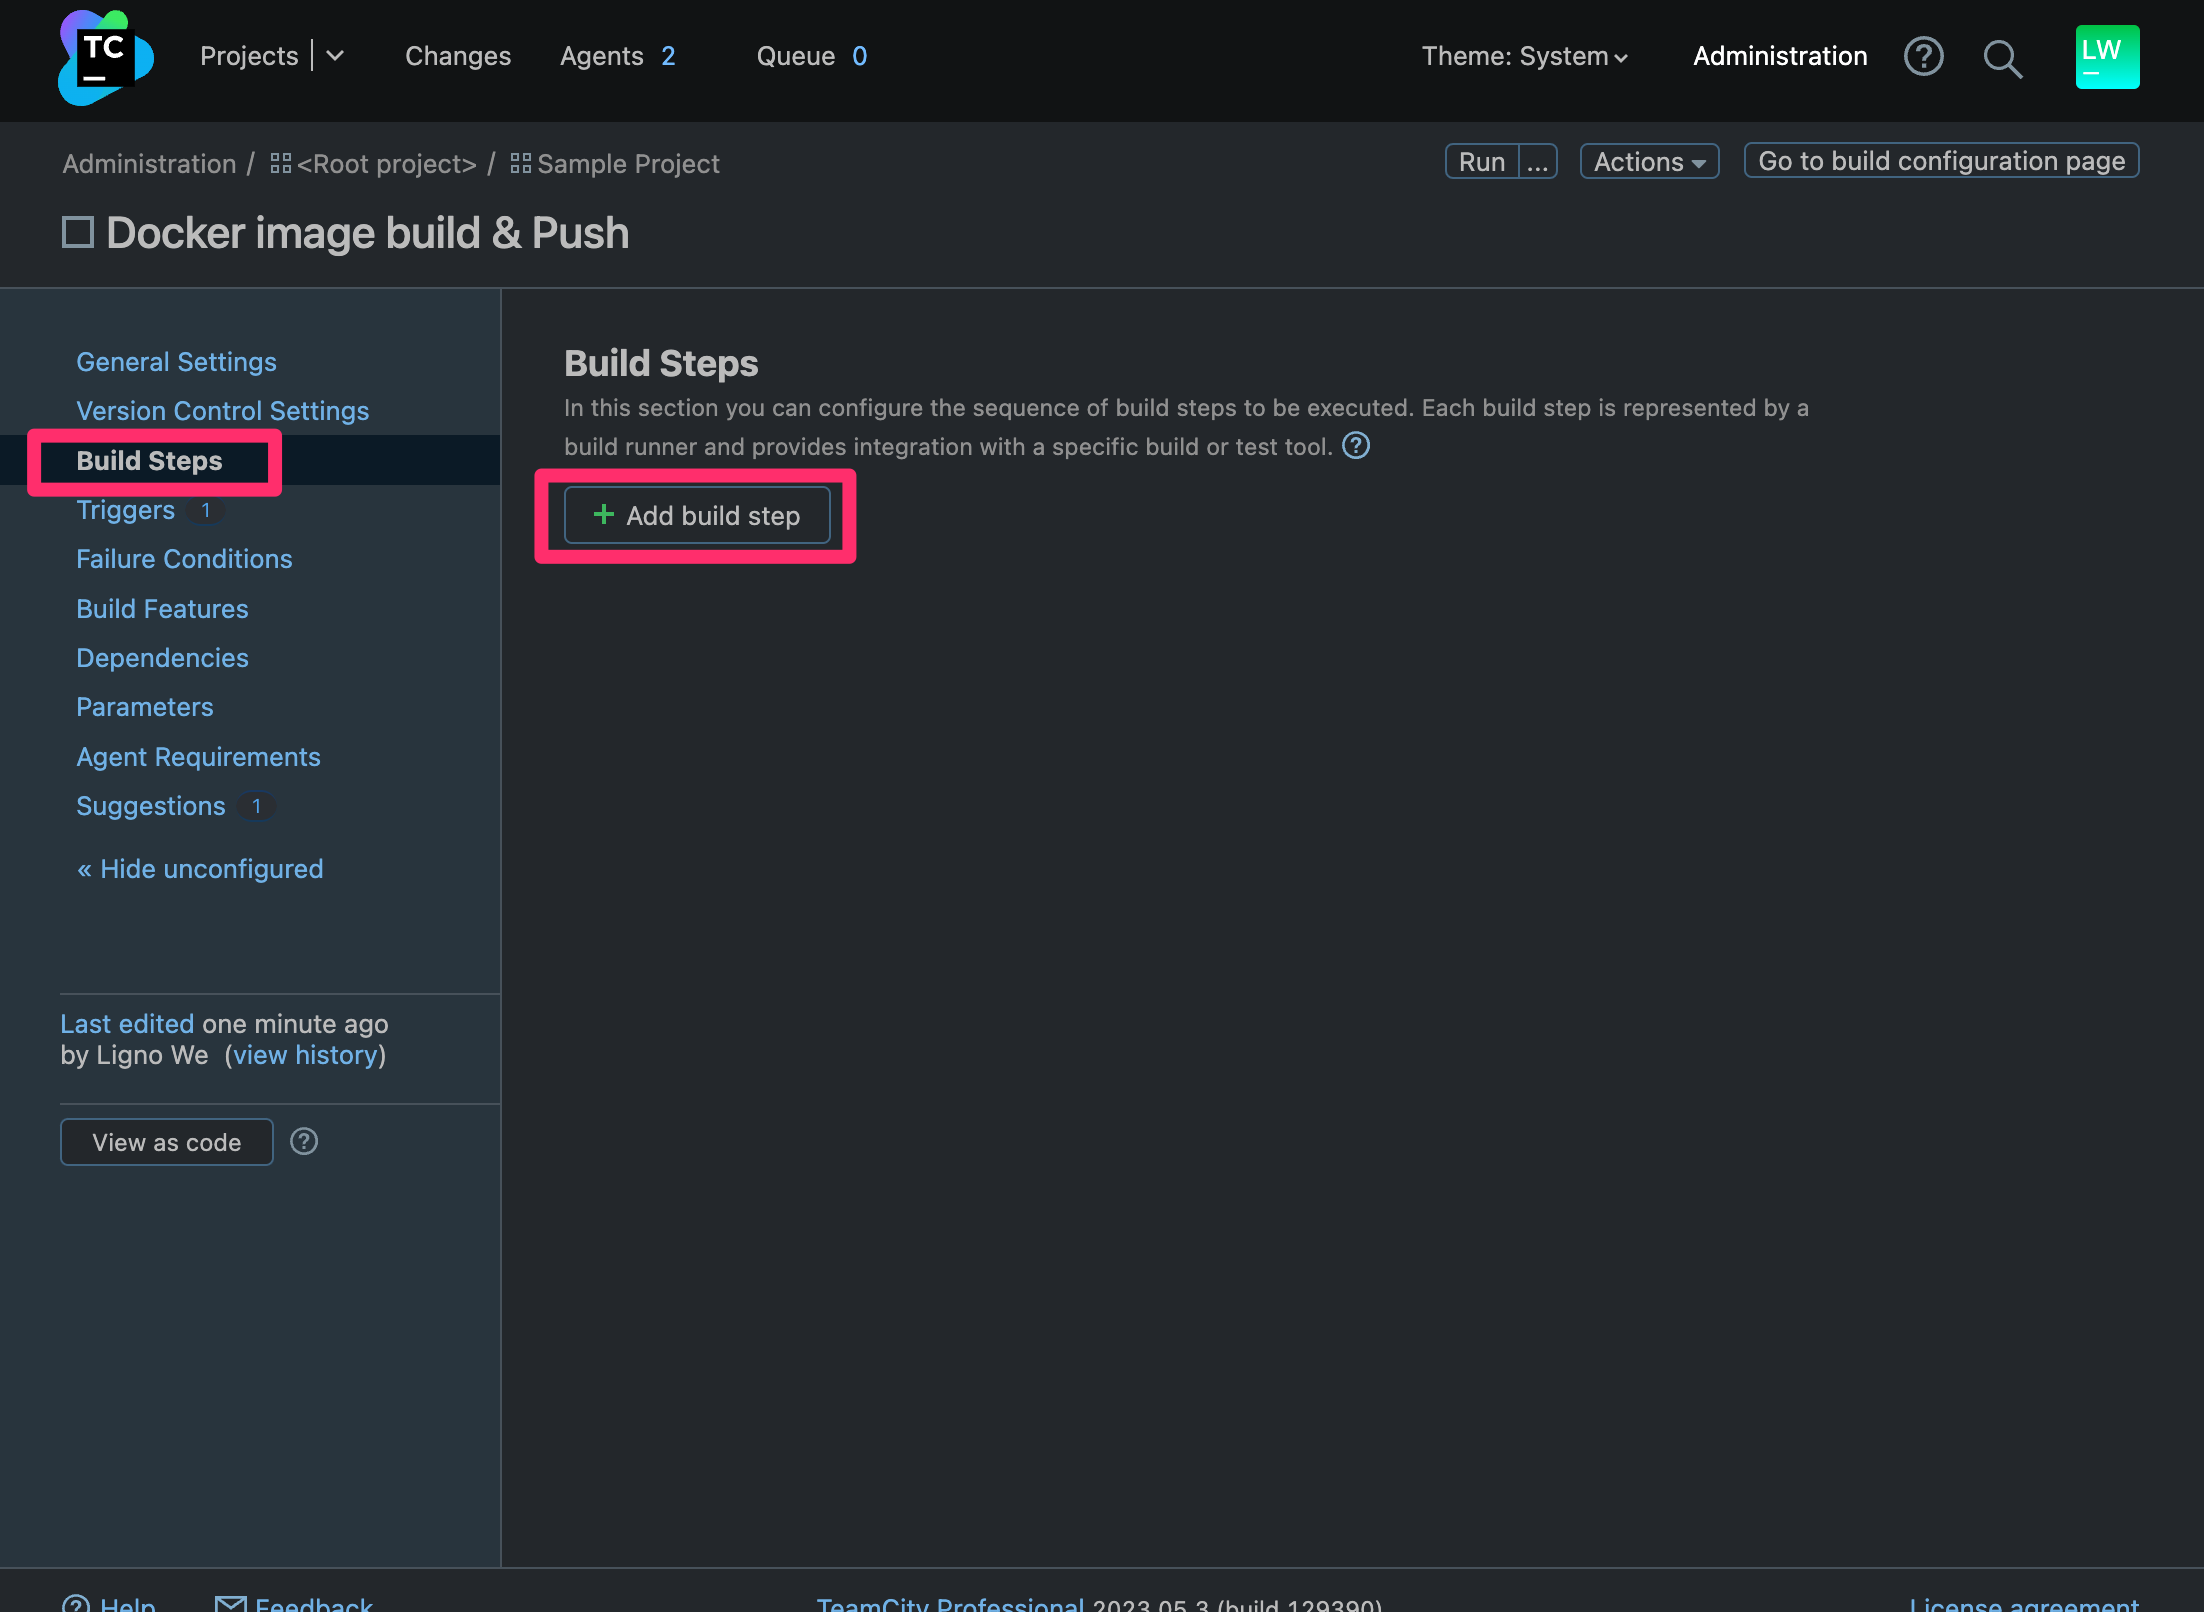The height and width of the screenshot is (1612, 2204).
Task: Open the LW user avatar menu
Action: tap(2106, 57)
